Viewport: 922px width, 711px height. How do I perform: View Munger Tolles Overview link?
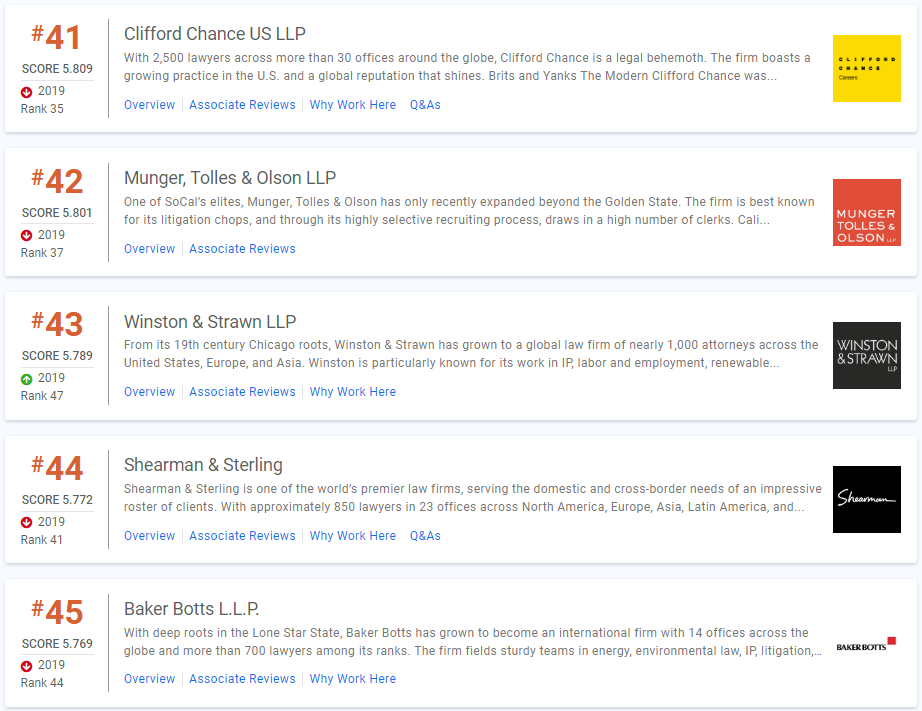point(149,249)
